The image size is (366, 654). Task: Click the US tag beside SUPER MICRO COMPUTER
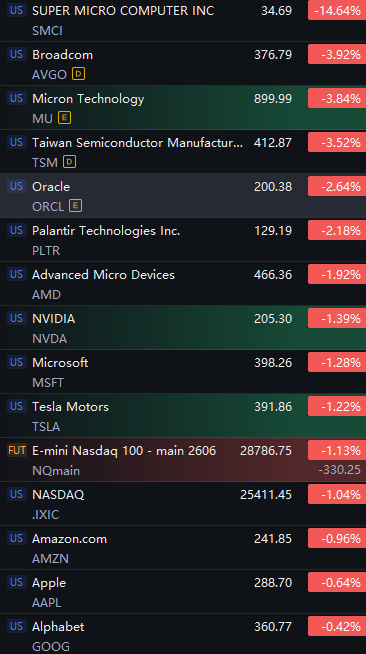point(17,10)
